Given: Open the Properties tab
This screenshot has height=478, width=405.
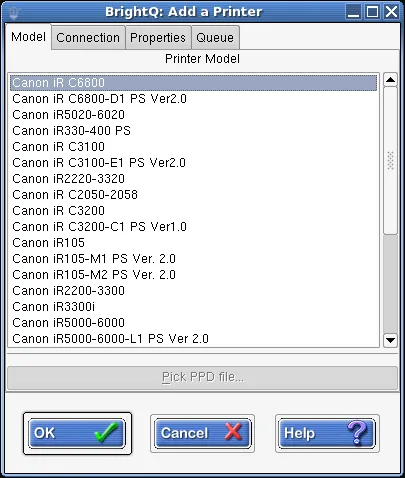Looking at the screenshot, I should (158, 38).
